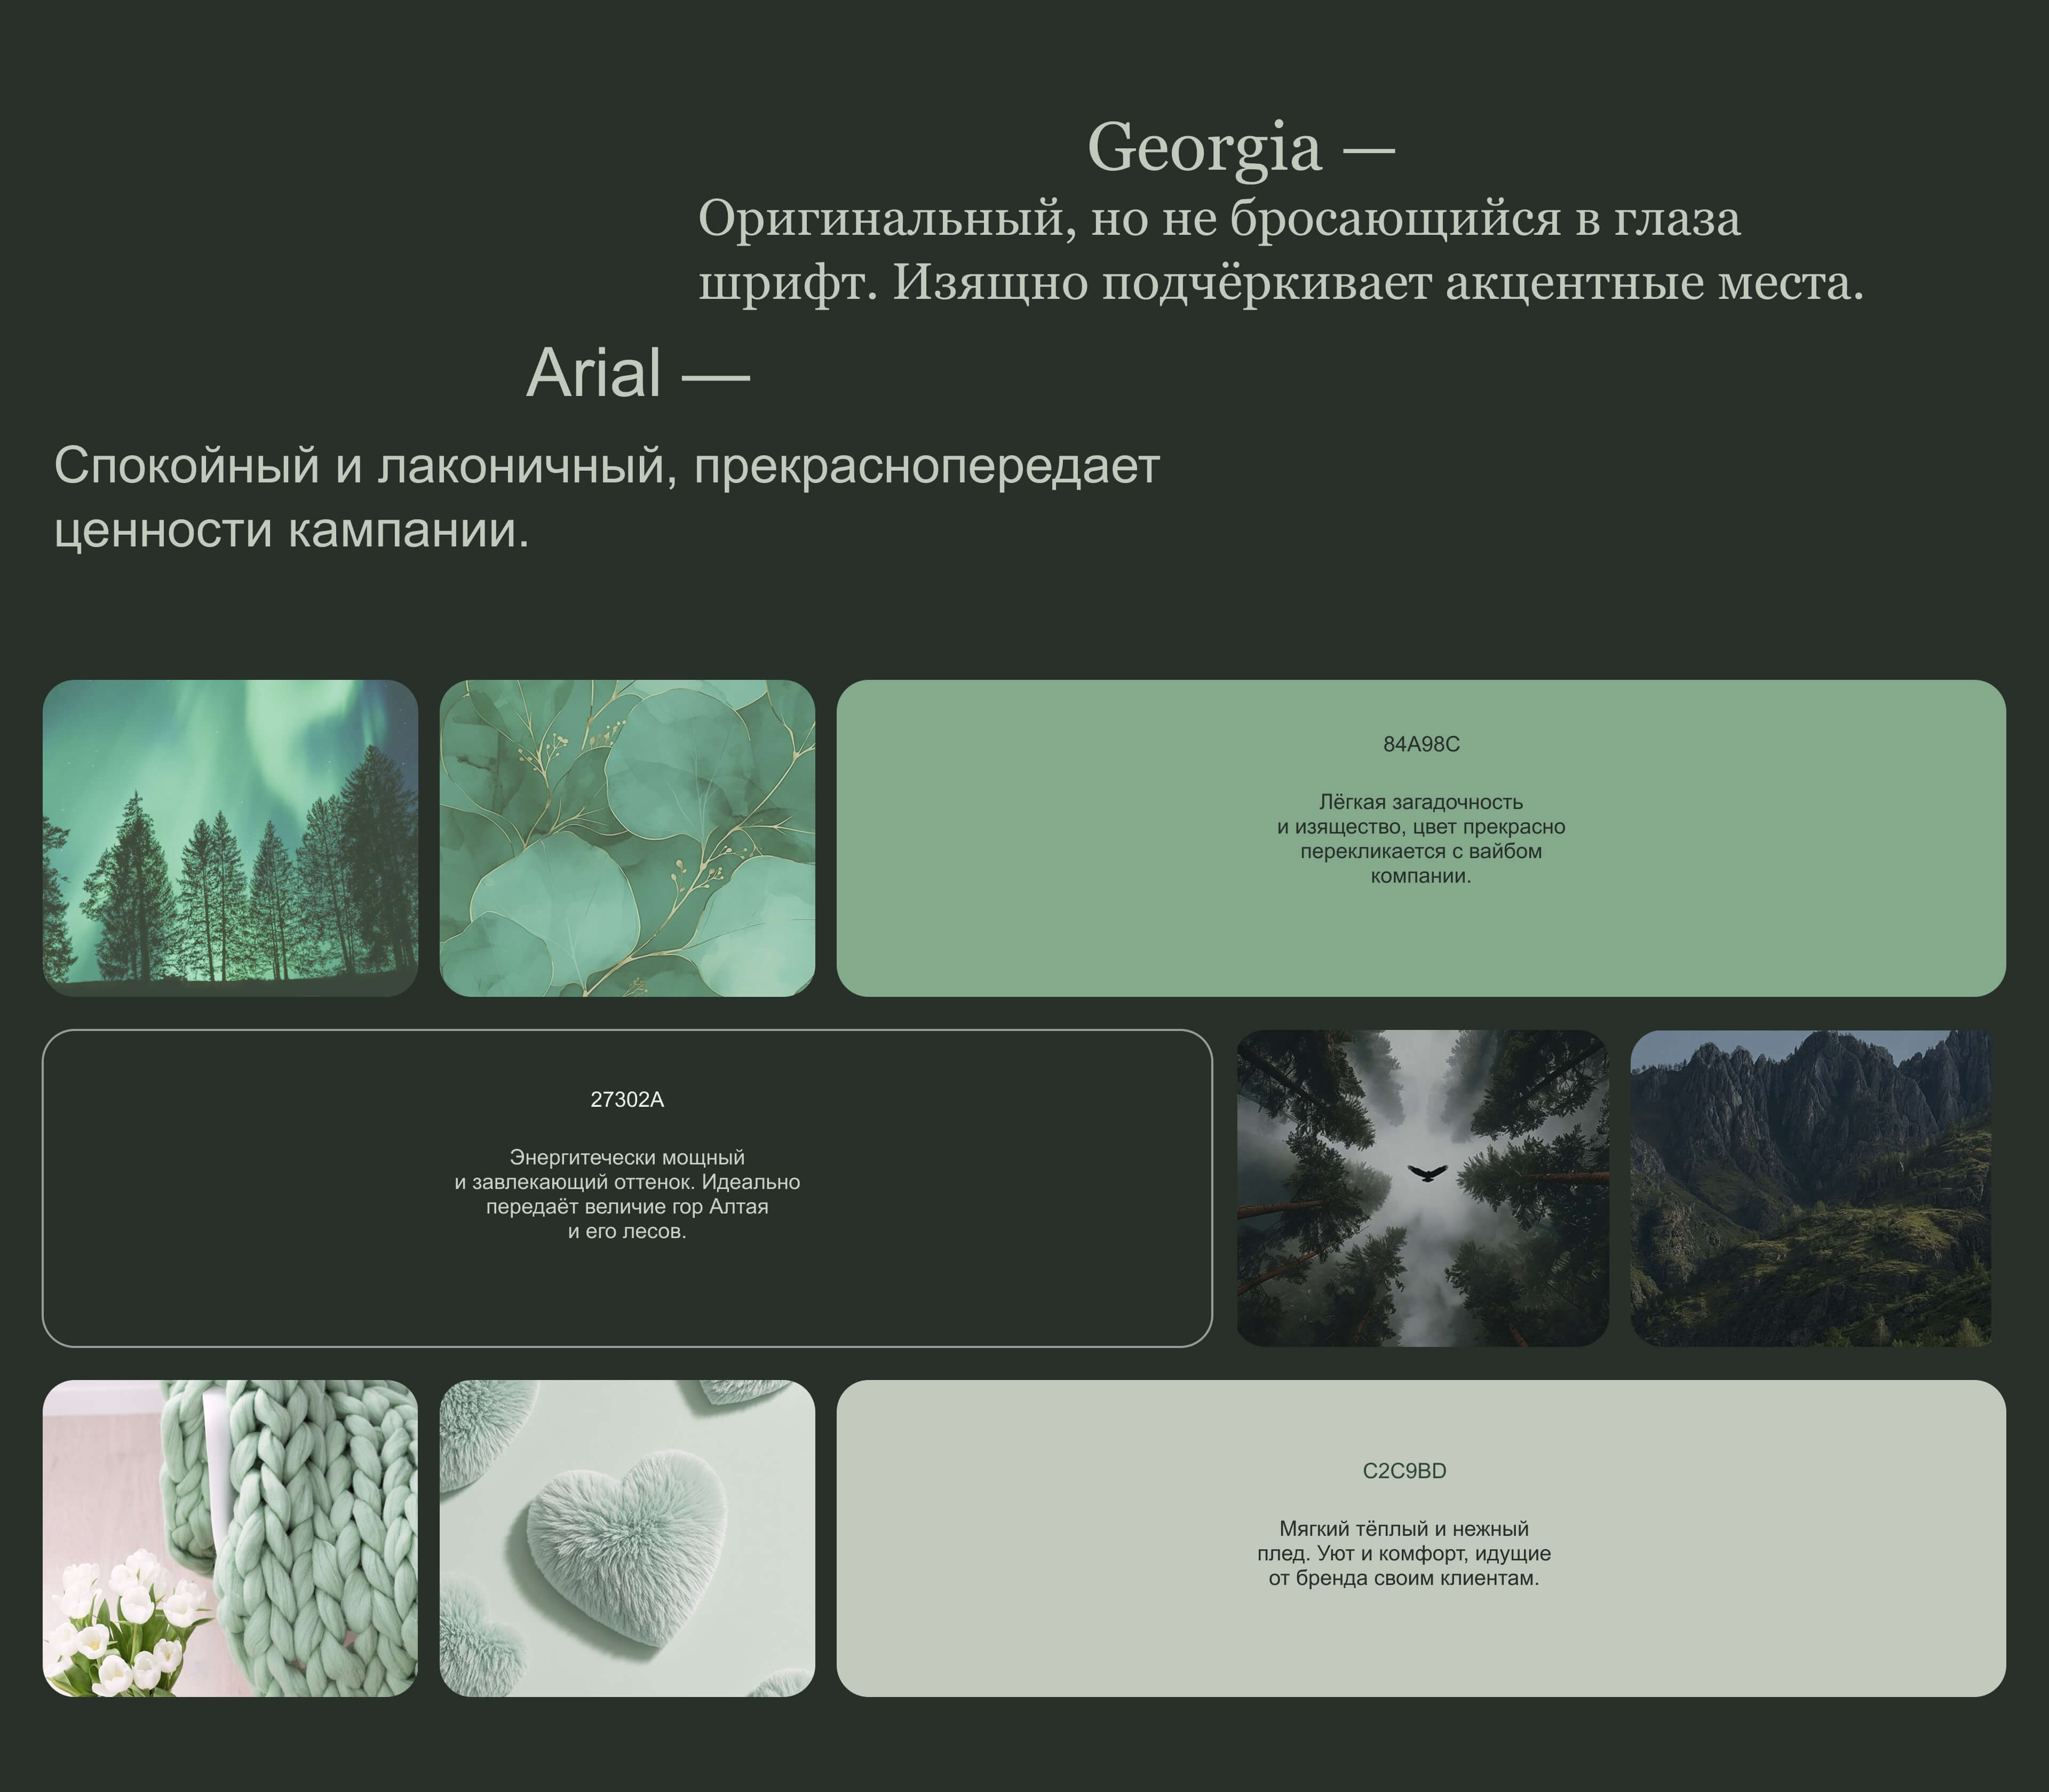Screen dimensions: 2049x1792
Task: Pick the light C2C9BD color swatch card
Action: (1421, 1538)
